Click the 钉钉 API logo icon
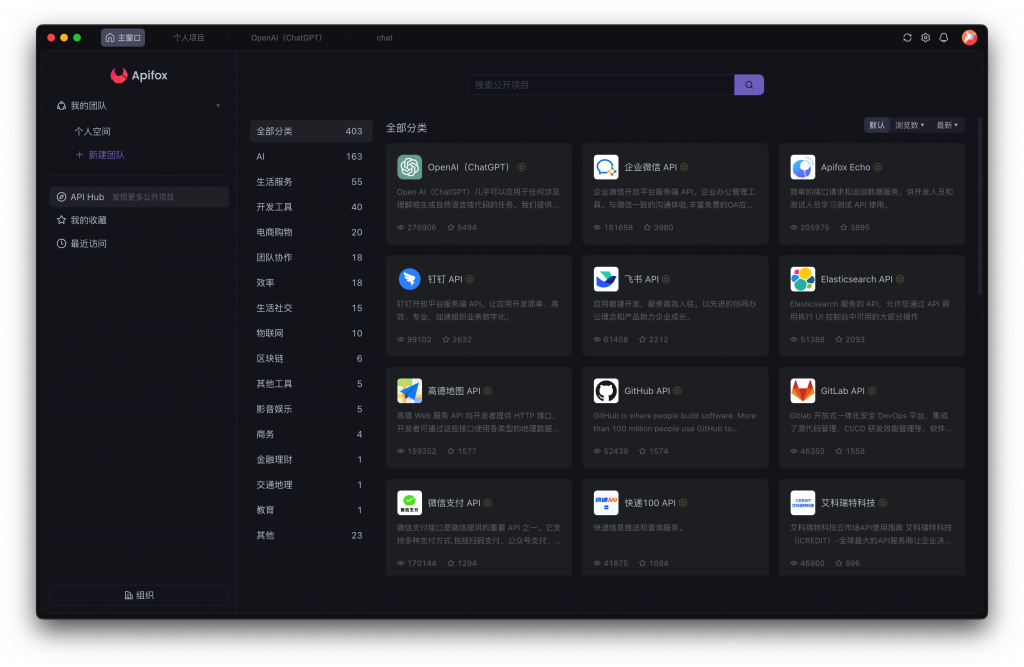 coord(409,279)
